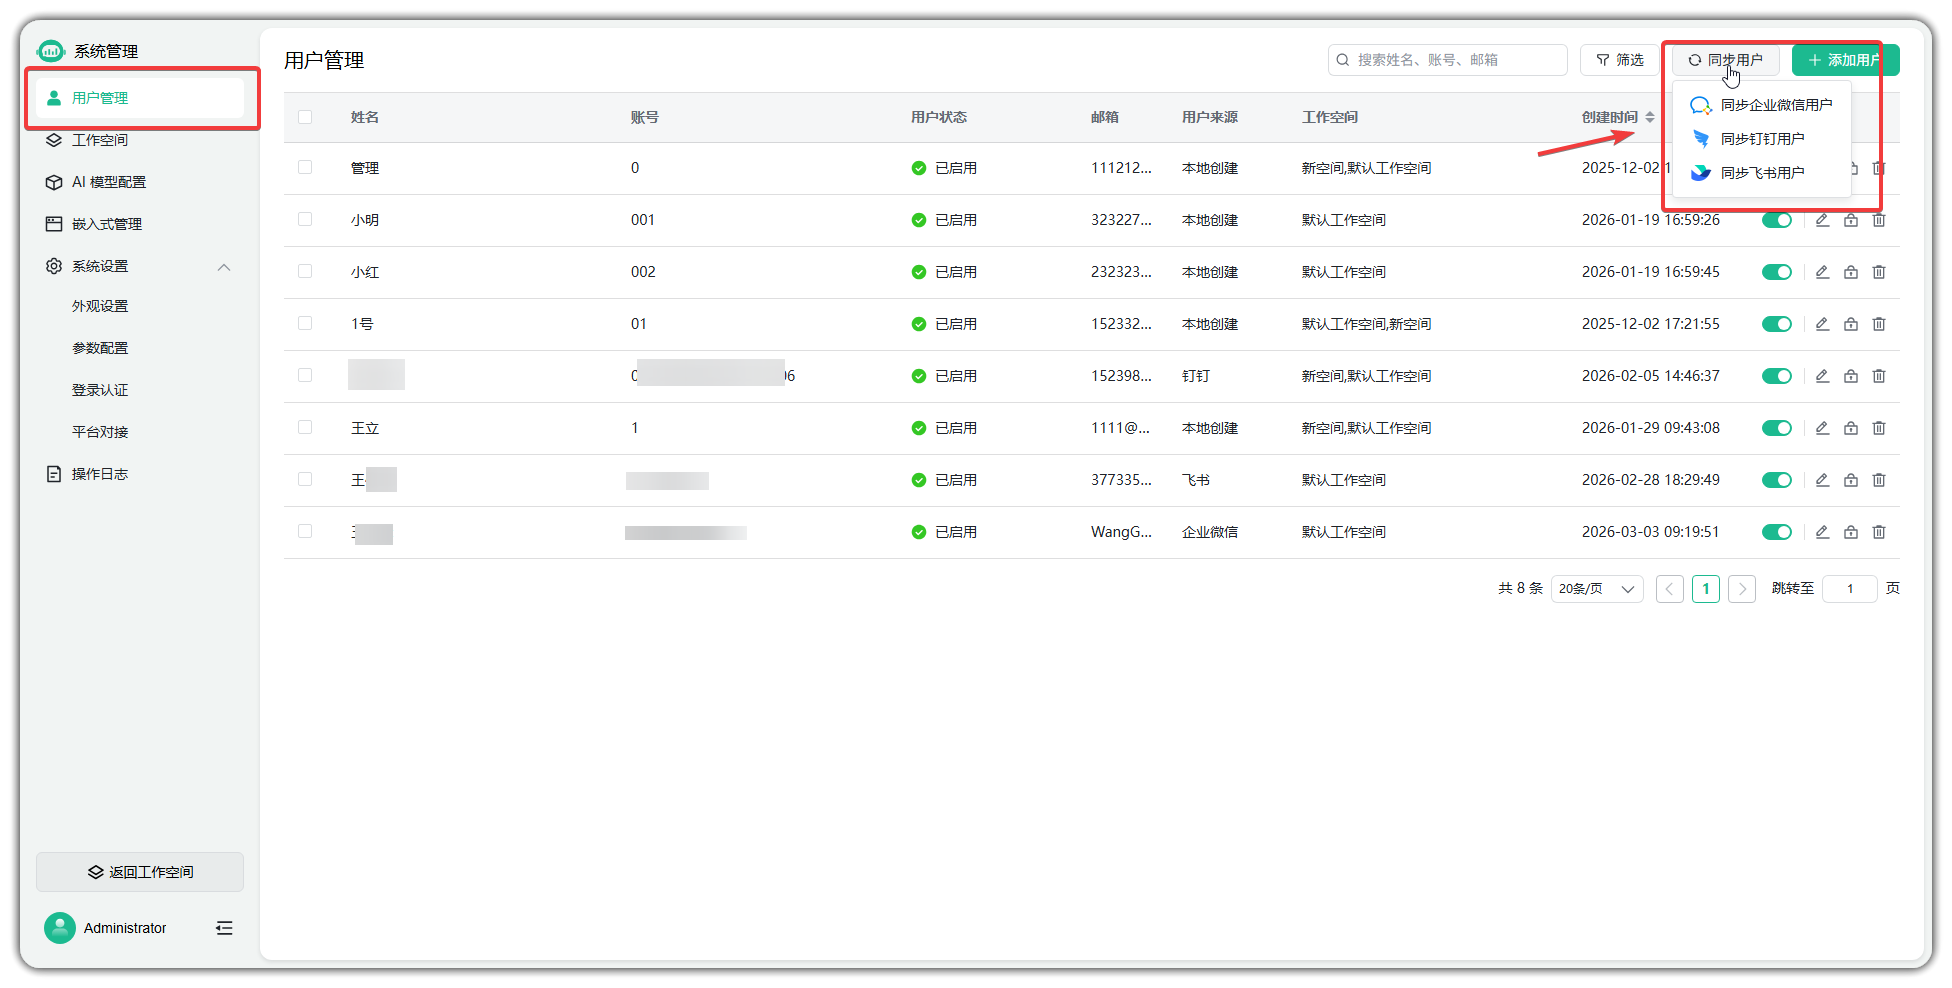
Task: Click the edit pencil icon for user 王立
Action: [x=1822, y=428]
